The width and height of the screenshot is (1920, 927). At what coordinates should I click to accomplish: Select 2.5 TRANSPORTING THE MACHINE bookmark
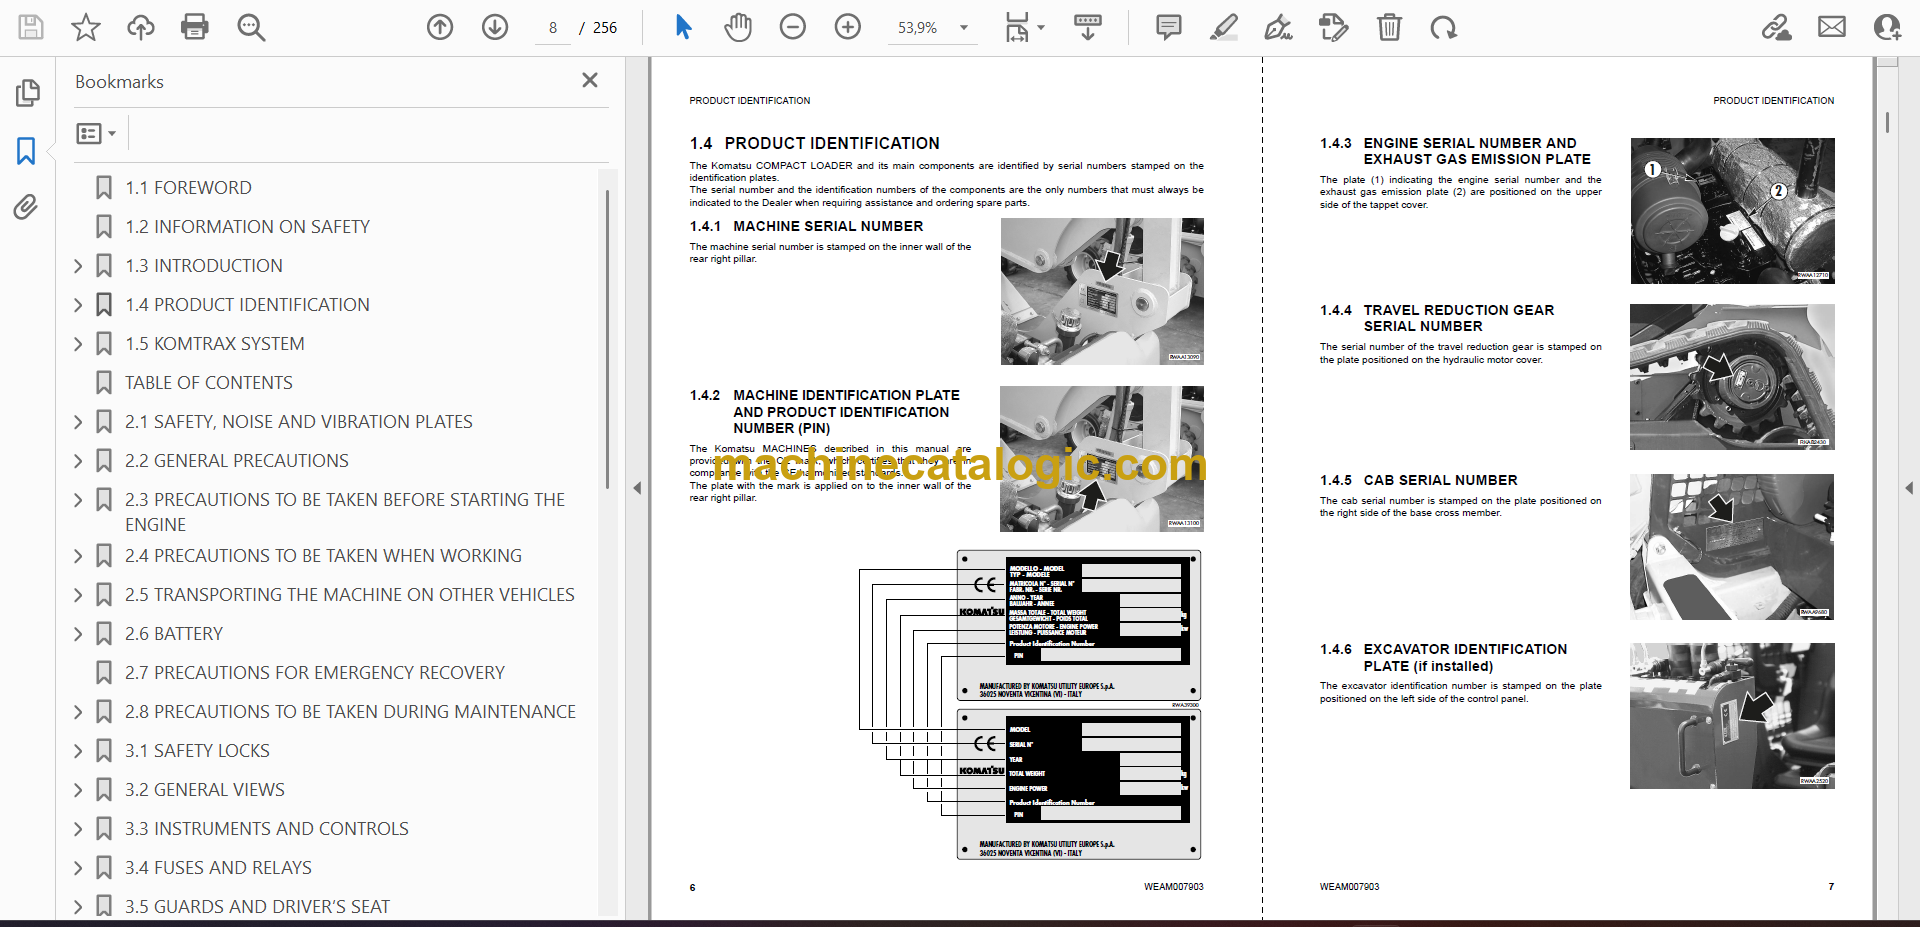350,595
